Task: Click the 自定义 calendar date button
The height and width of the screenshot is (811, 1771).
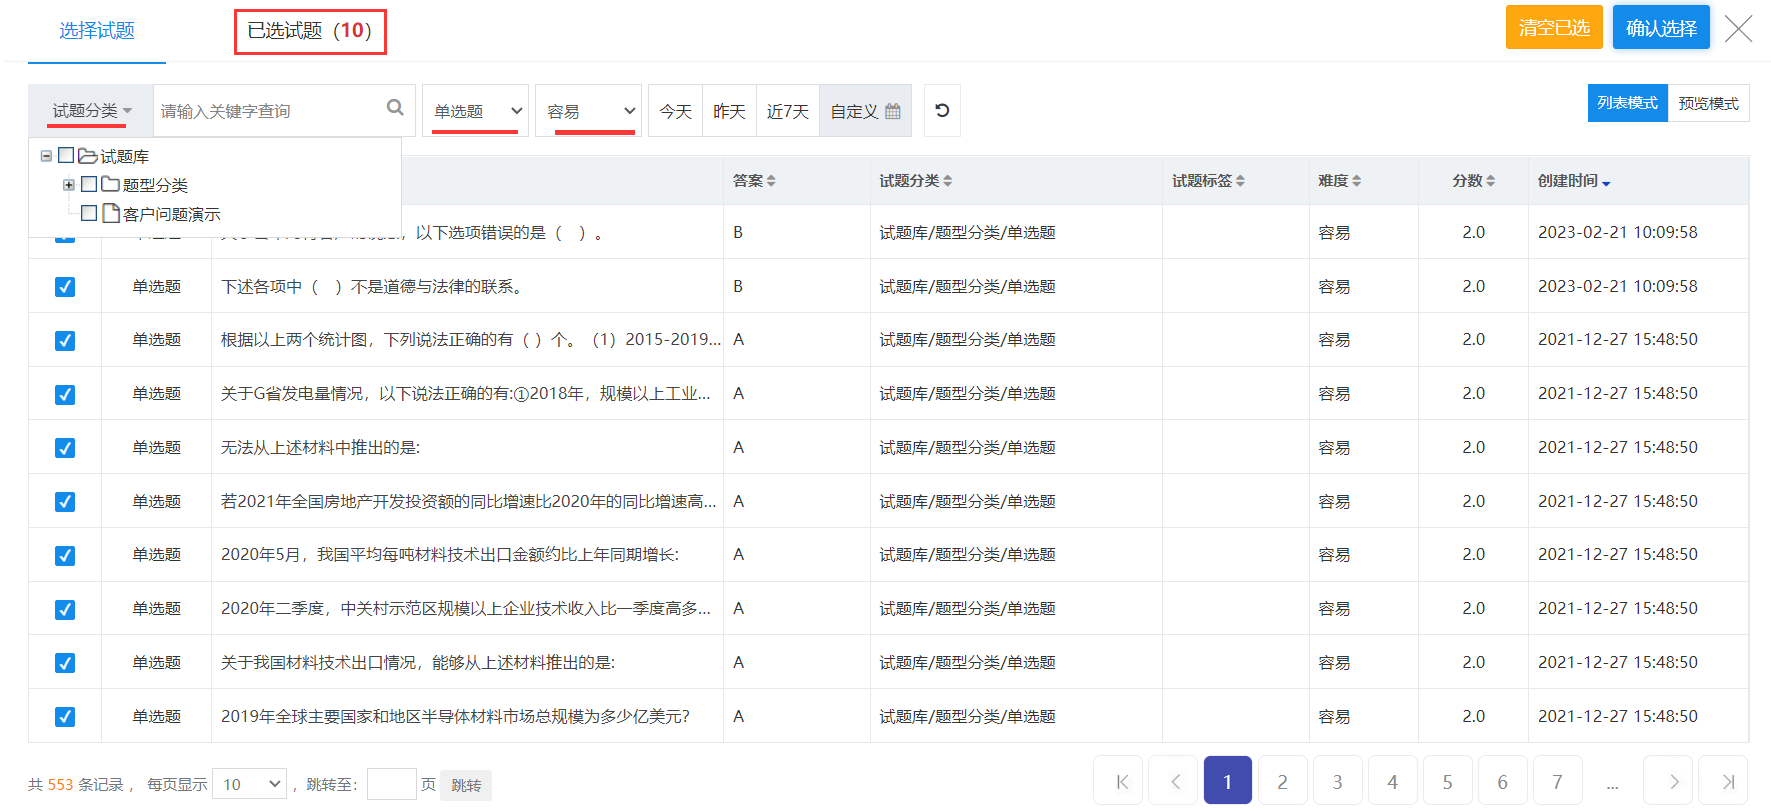Action: tap(865, 111)
